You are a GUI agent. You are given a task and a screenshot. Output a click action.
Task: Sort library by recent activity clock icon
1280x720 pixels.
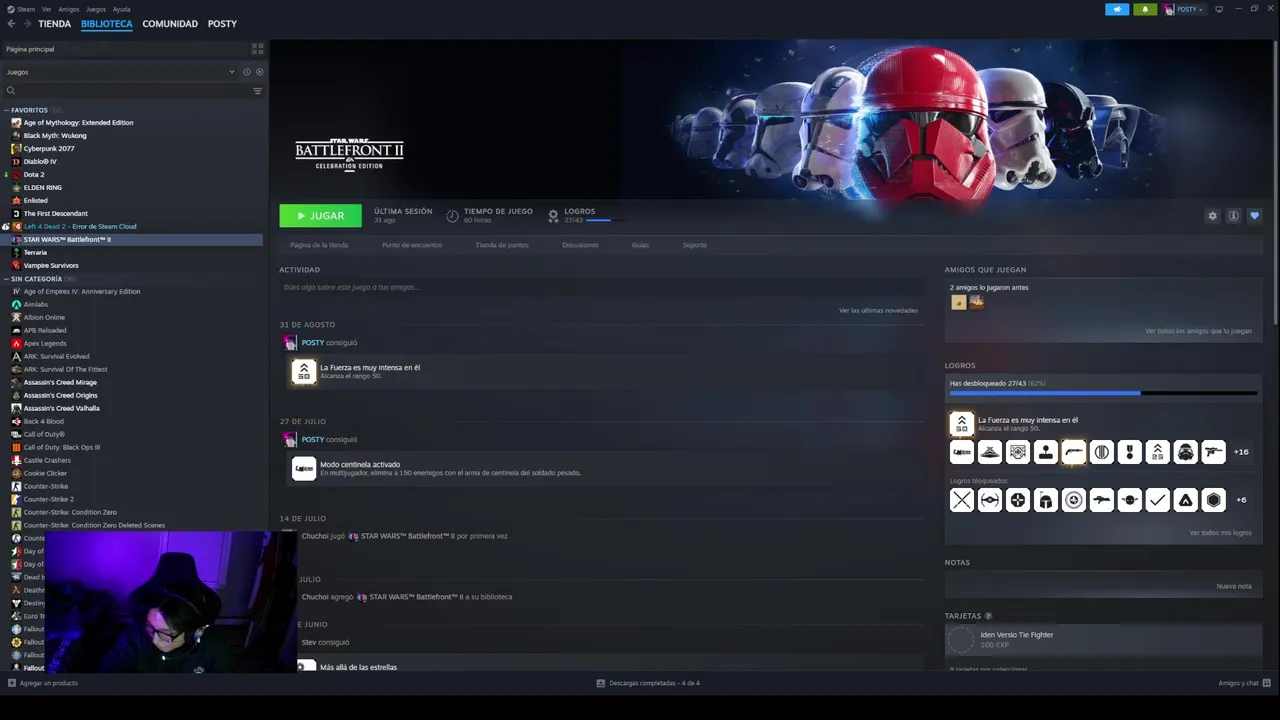pyautogui.click(x=246, y=72)
